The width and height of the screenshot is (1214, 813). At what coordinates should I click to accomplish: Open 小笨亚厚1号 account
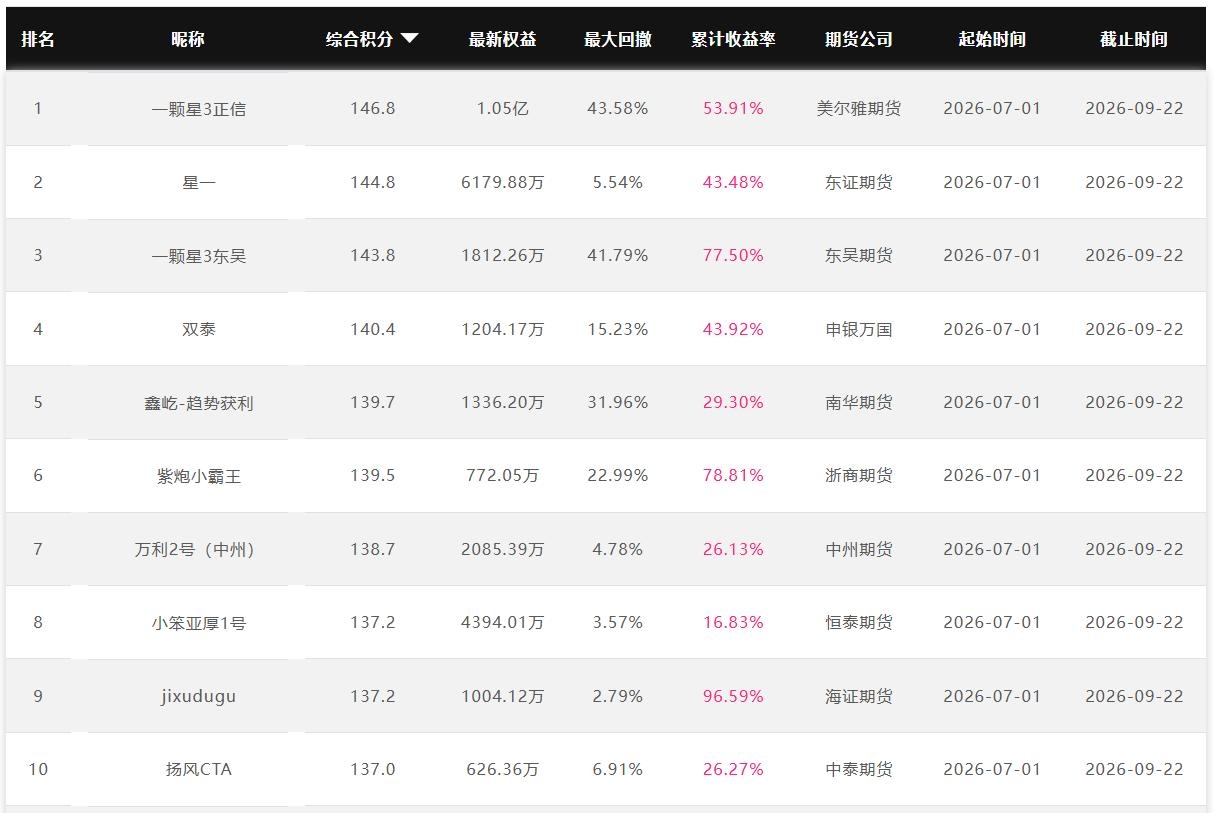coord(199,623)
